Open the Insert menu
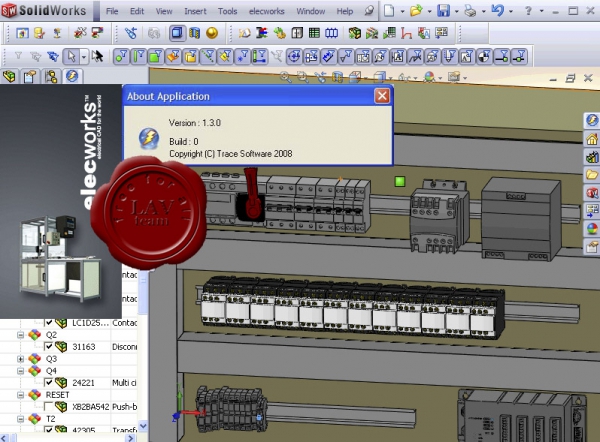 pos(195,11)
